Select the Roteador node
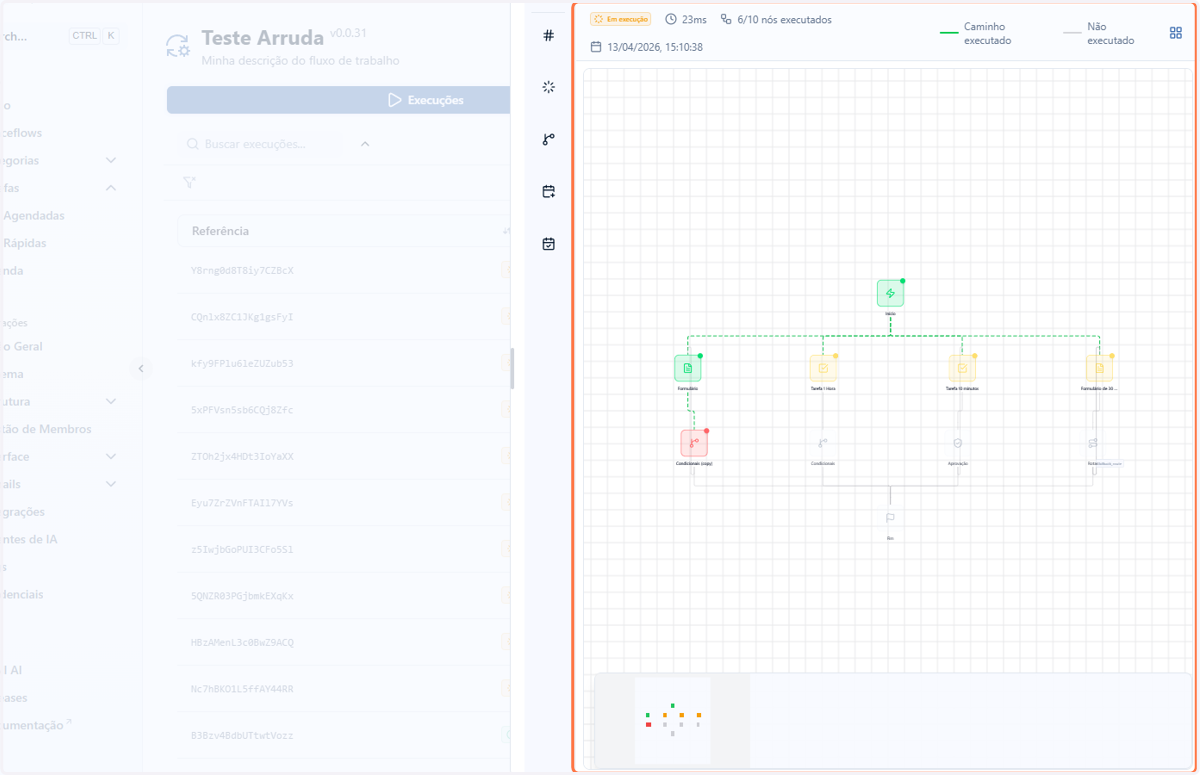This screenshot has height=775, width=1200. 1094,443
